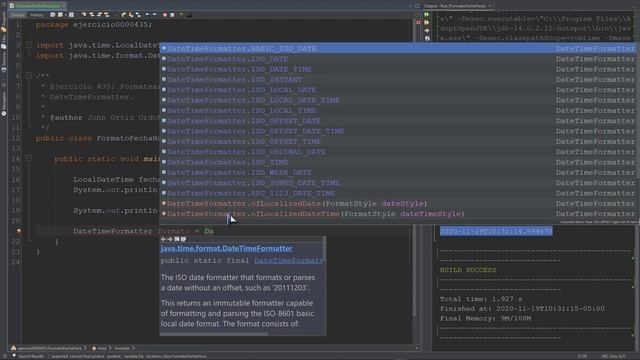Viewport: 640px width, 360px height.
Task: Click the editor toolbar Forward navigation icon
Action: pyautogui.click(x=71, y=15)
